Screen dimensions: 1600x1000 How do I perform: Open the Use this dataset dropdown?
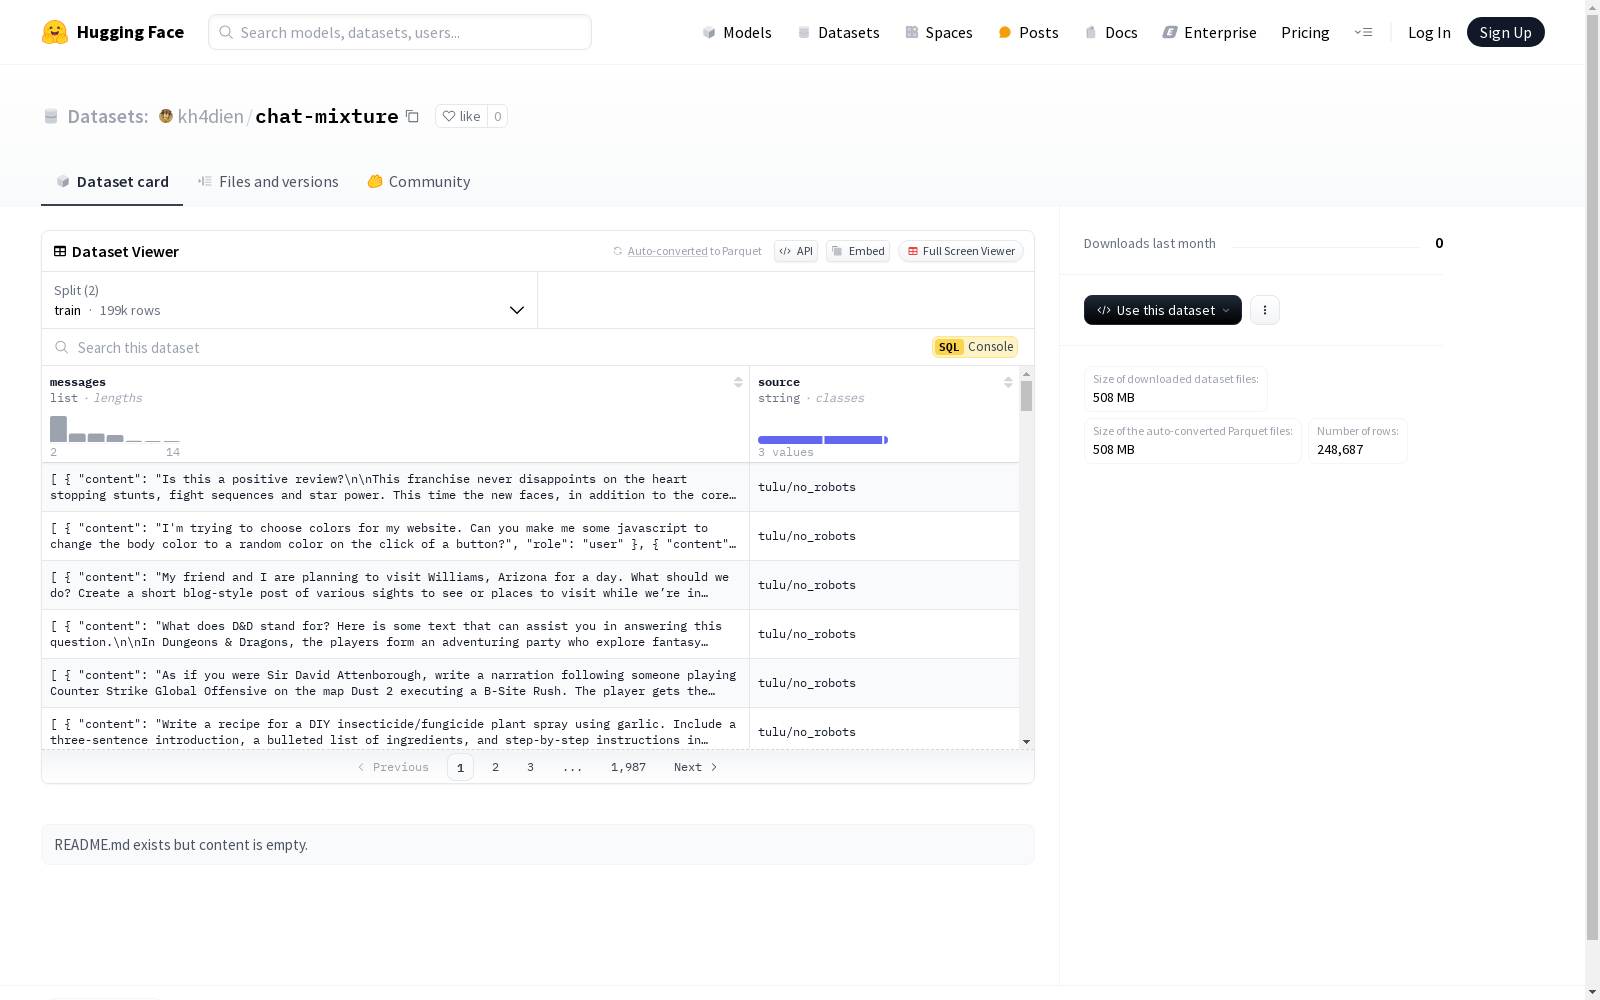point(1163,310)
